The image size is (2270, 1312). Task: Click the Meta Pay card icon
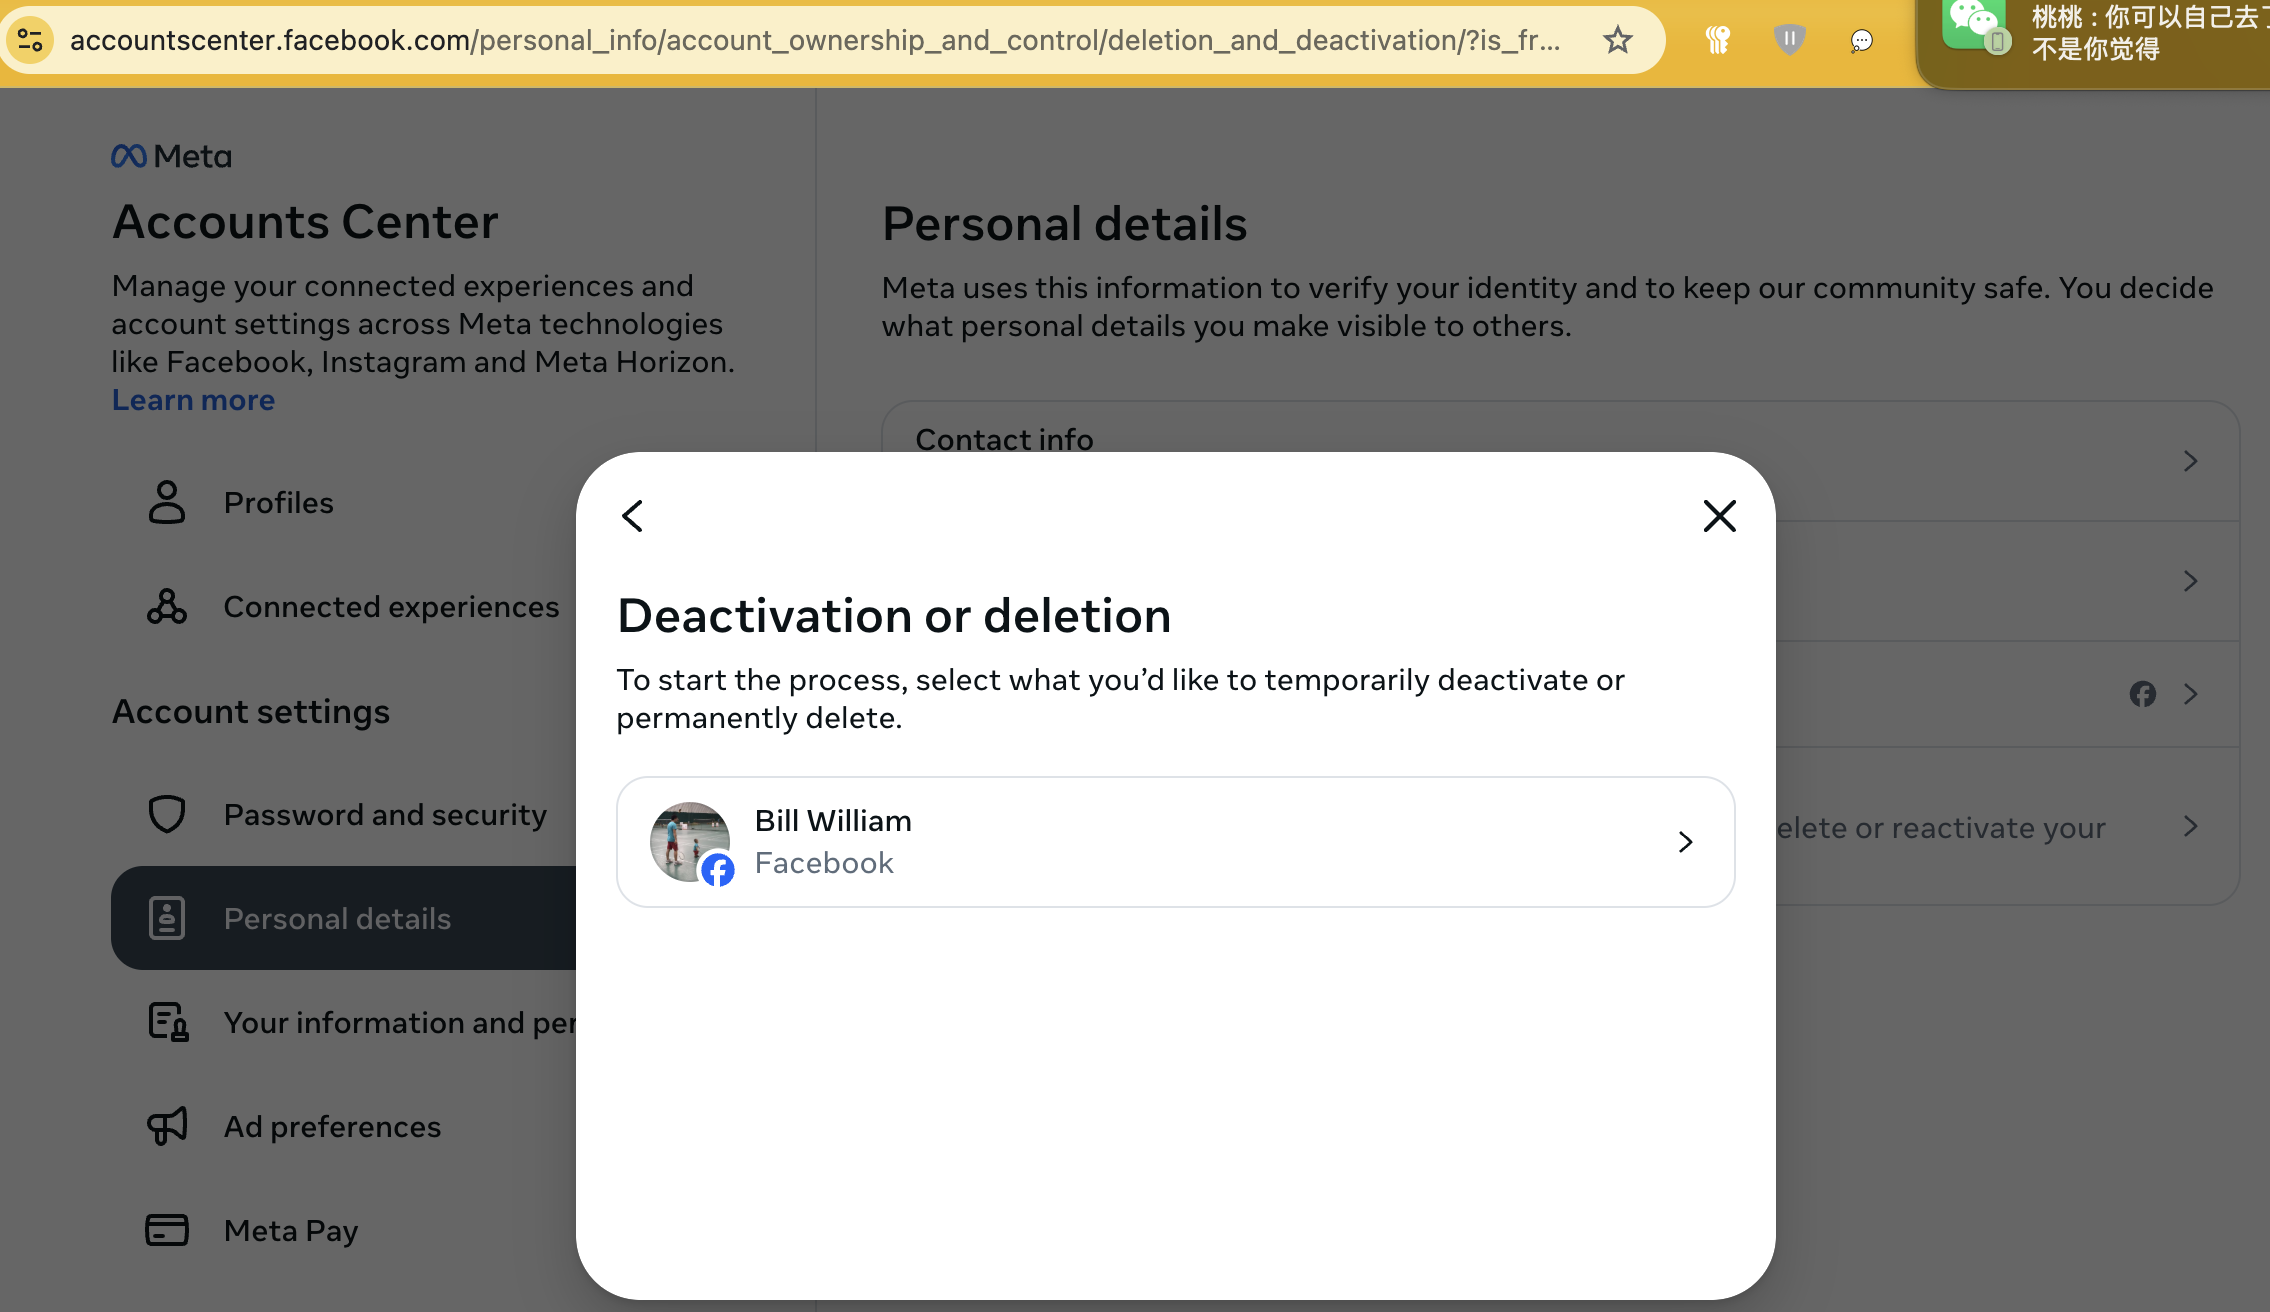pos(167,1231)
